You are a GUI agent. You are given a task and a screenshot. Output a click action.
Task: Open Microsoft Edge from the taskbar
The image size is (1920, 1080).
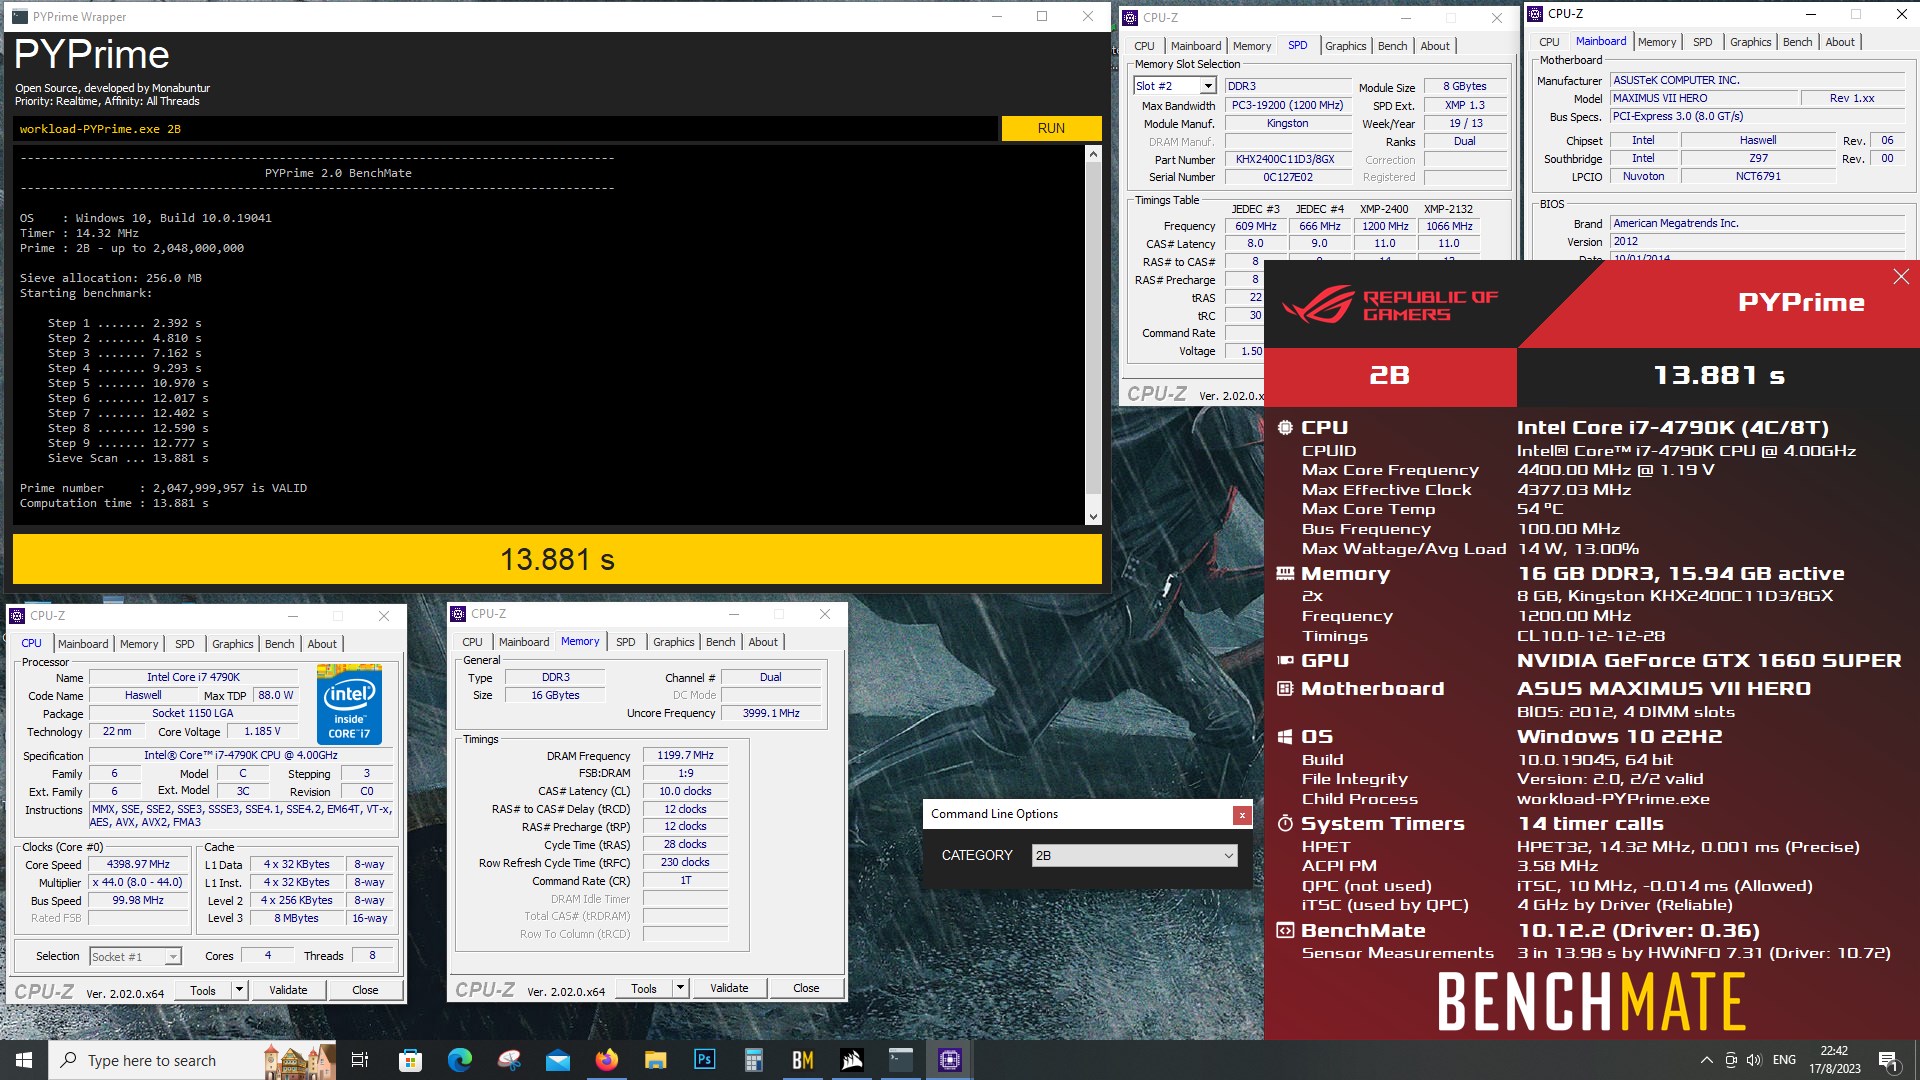tap(459, 1060)
